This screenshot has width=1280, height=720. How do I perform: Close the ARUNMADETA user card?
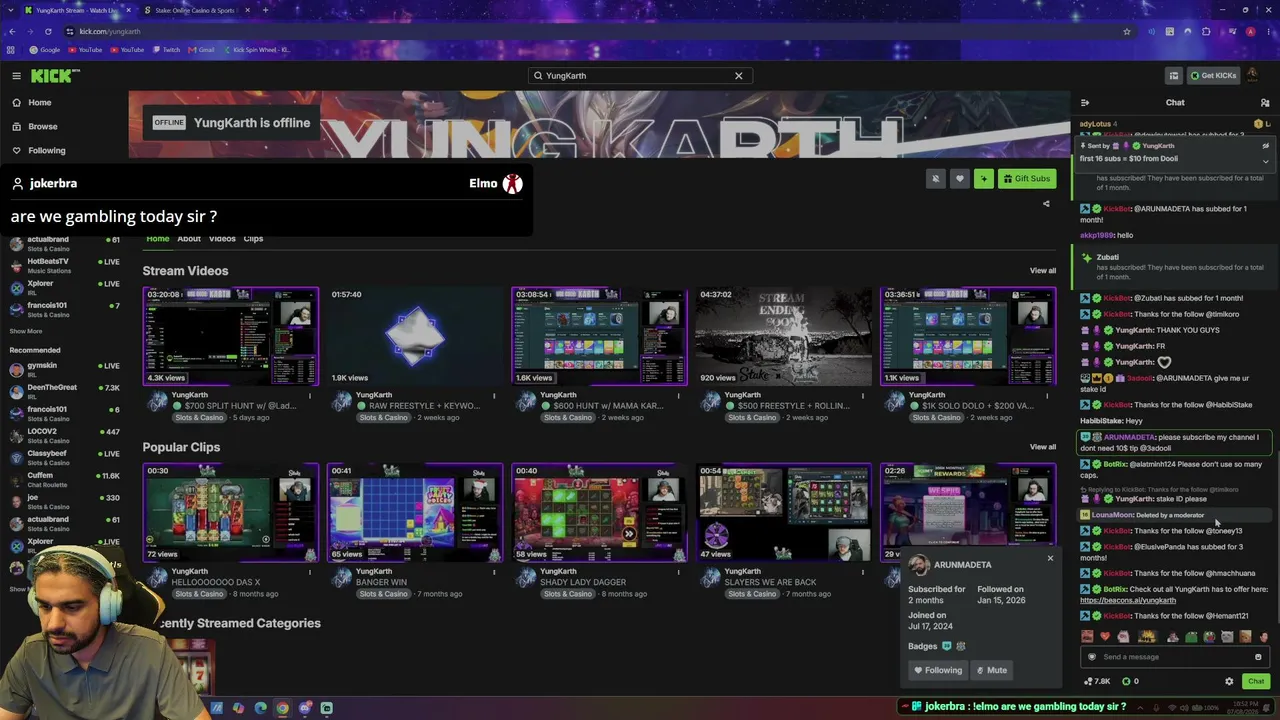[x=1050, y=558]
